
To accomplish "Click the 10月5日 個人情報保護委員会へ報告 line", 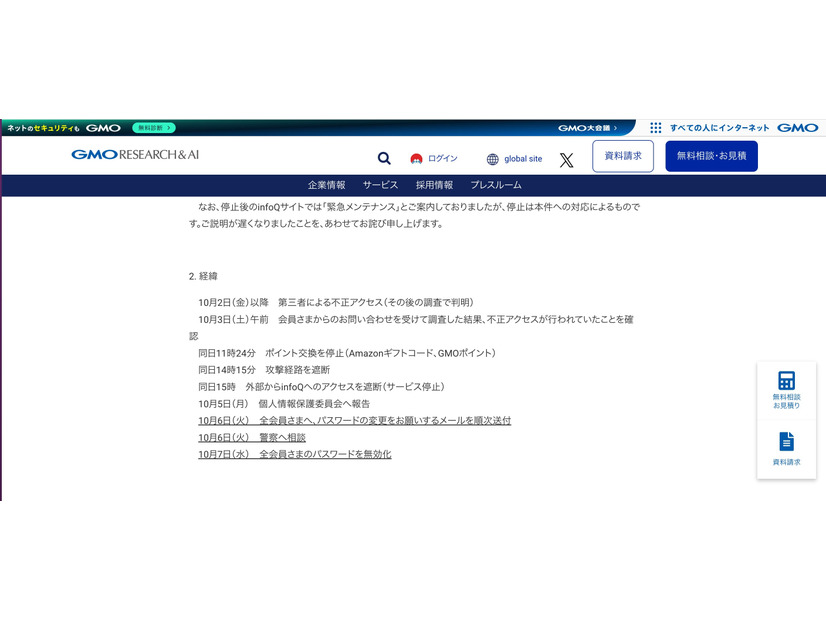I will click(x=284, y=404).
